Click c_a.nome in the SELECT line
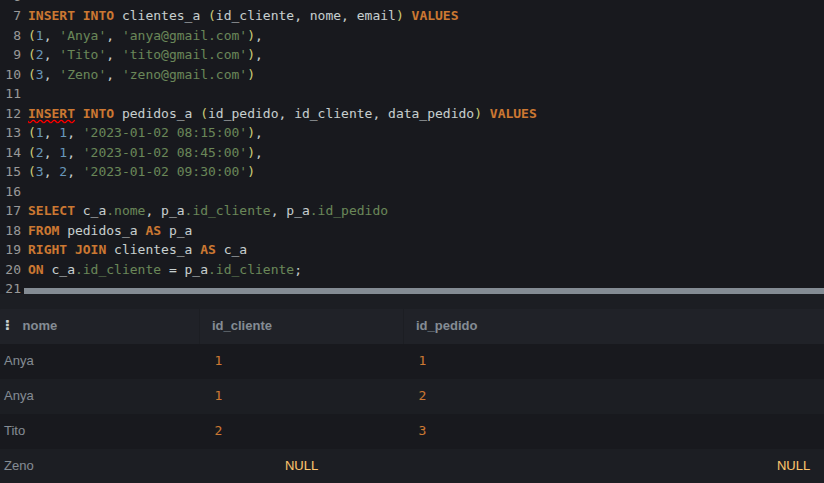824x483 pixels. pos(114,211)
